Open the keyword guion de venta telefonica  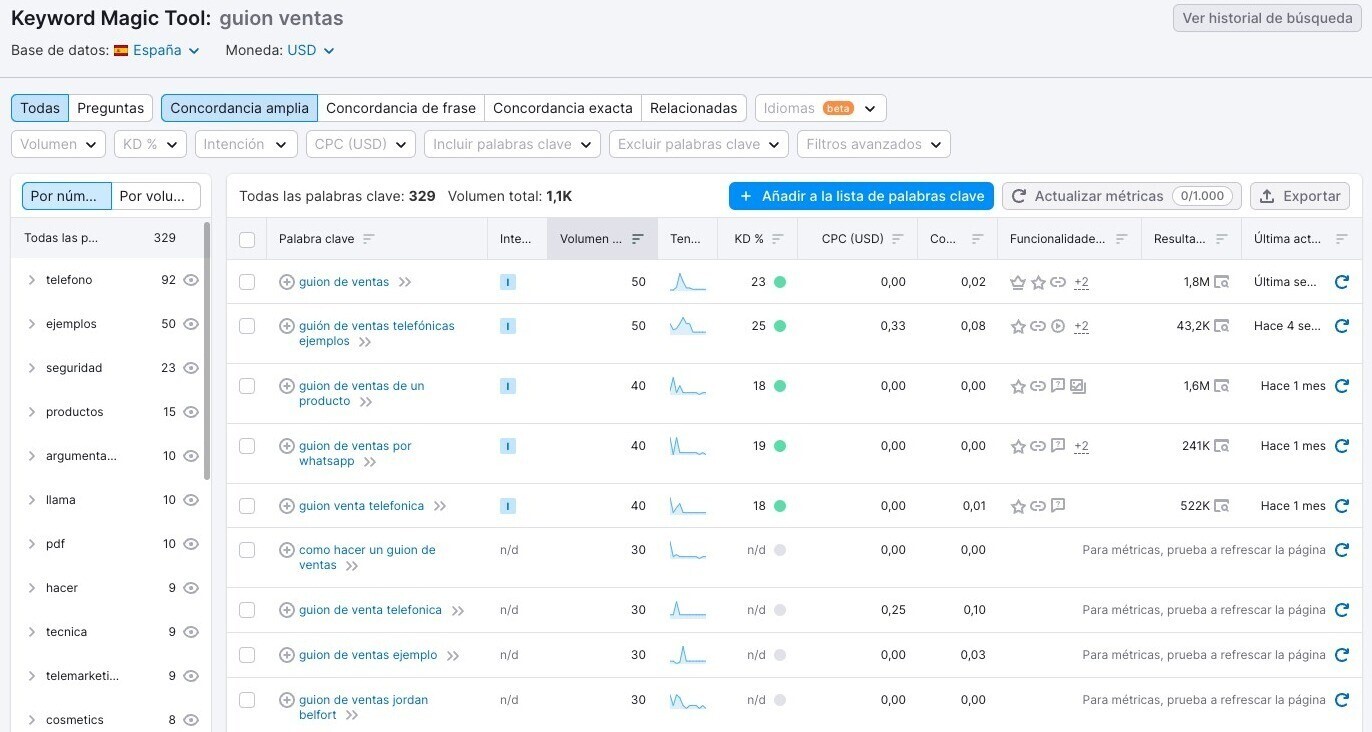tap(369, 609)
